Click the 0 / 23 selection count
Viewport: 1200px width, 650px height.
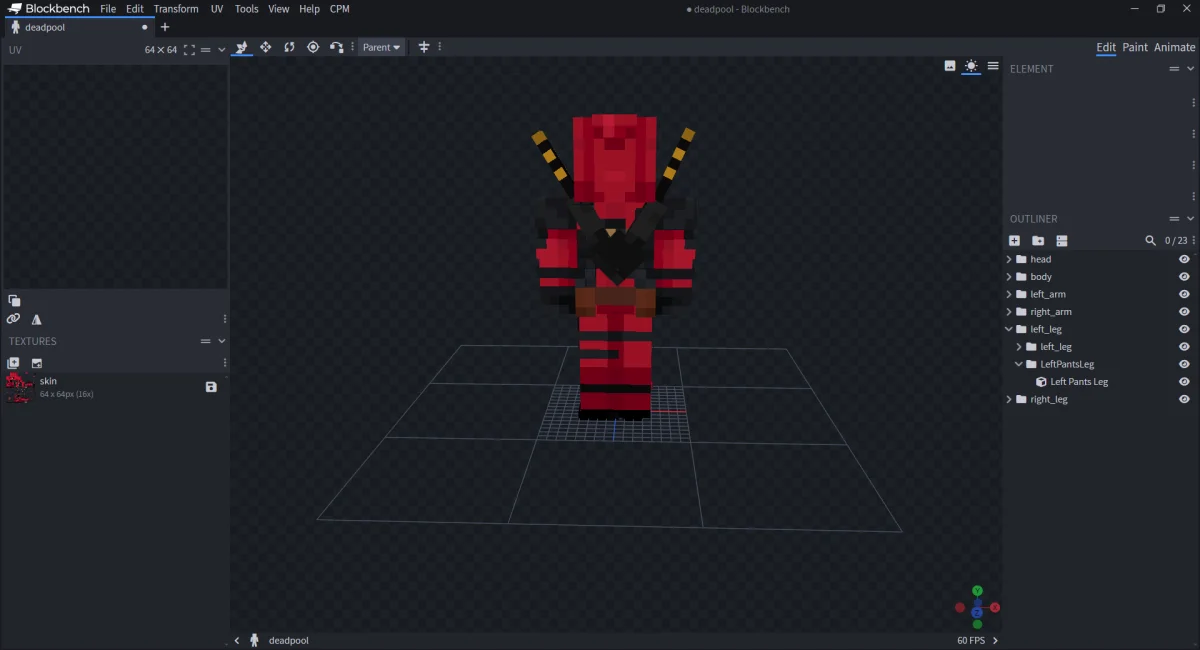(1177, 241)
